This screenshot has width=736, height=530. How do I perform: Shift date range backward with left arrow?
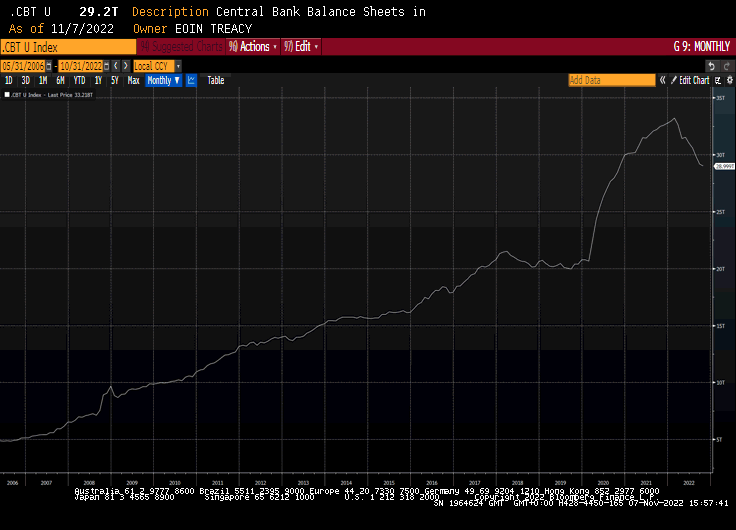tap(116, 66)
